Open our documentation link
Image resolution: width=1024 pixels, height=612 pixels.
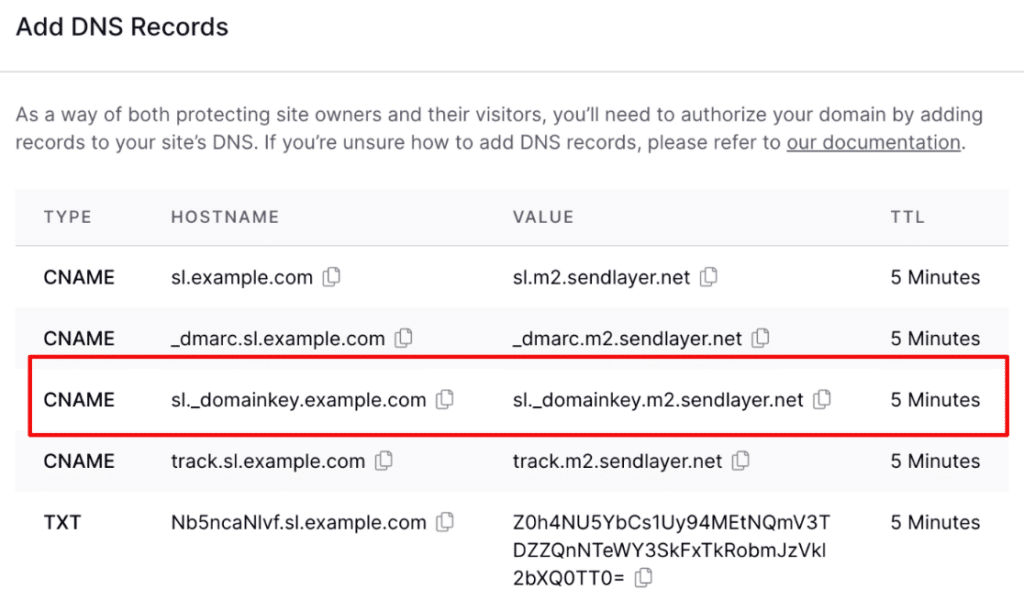(x=872, y=142)
